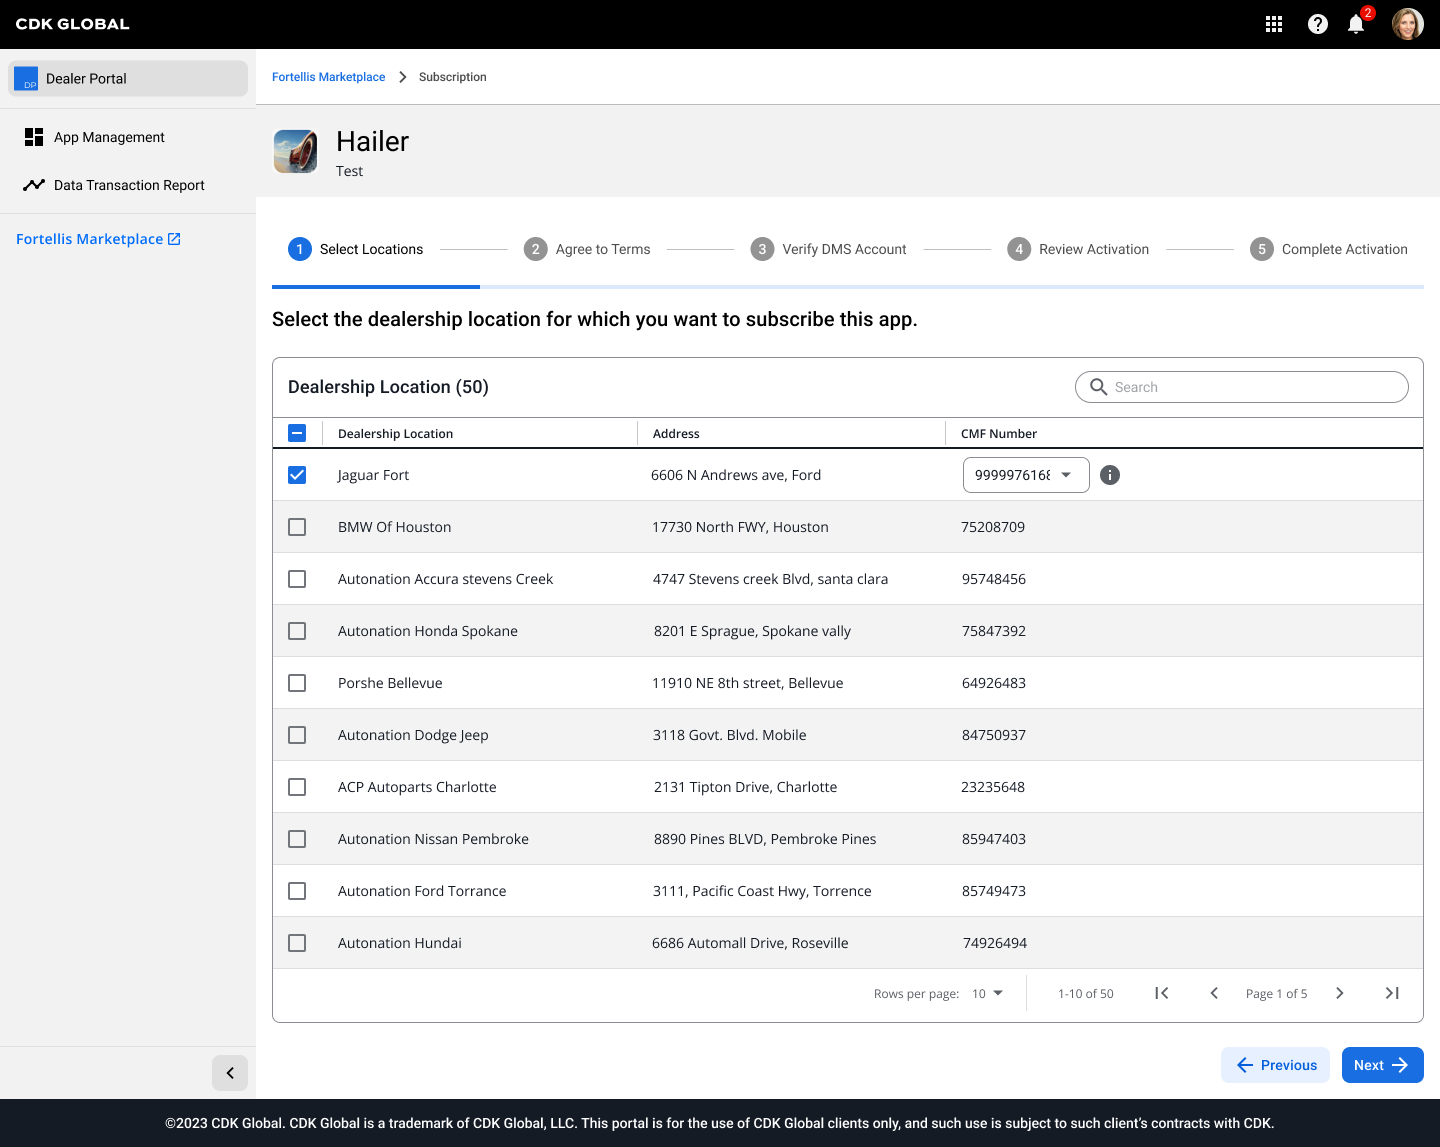The width and height of the screenshot is (1440, 1147).
Task: Open the Fortellis Marketplace sidebar link
Action: click(98, 239)
